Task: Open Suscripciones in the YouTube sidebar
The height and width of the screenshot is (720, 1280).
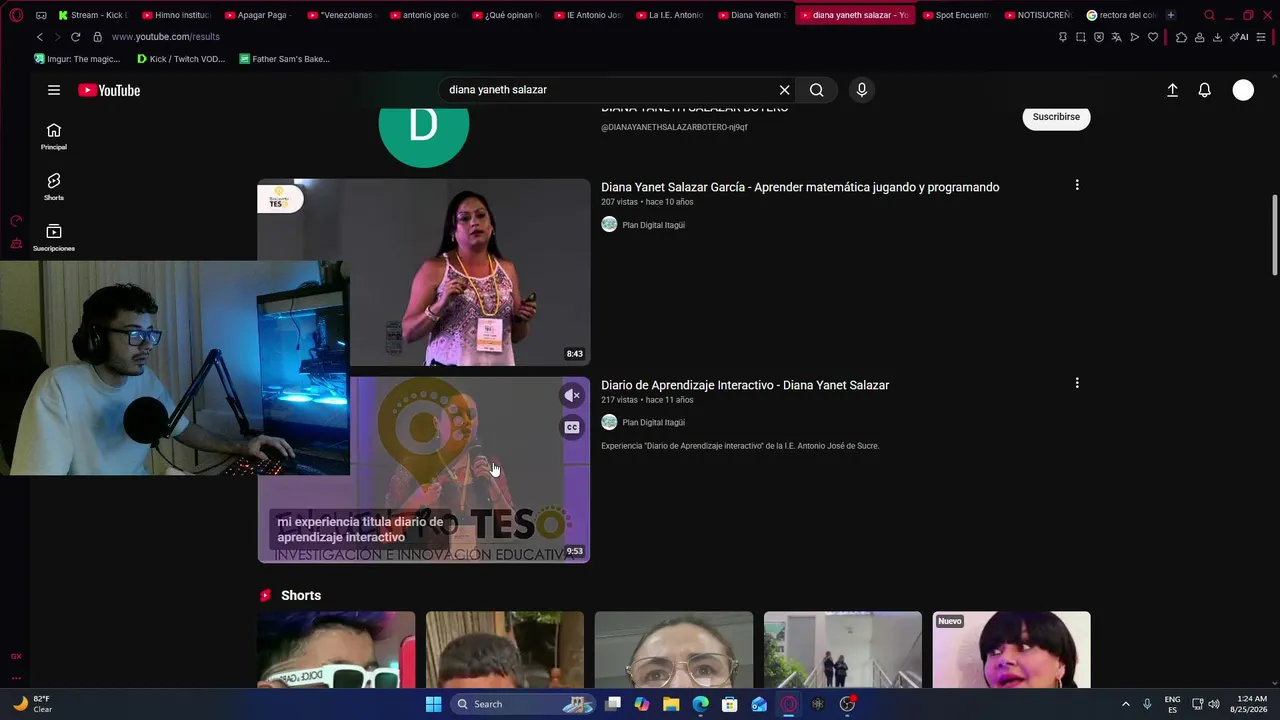Action: tap(54, 237)
